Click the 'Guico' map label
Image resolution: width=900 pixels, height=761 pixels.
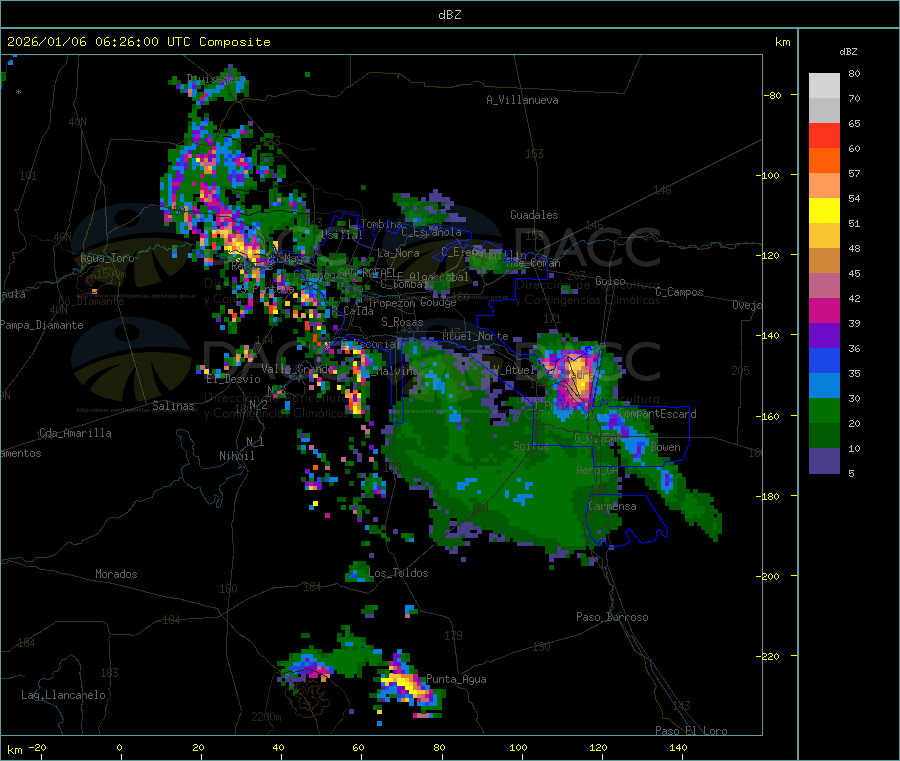(x=610, y=282)
